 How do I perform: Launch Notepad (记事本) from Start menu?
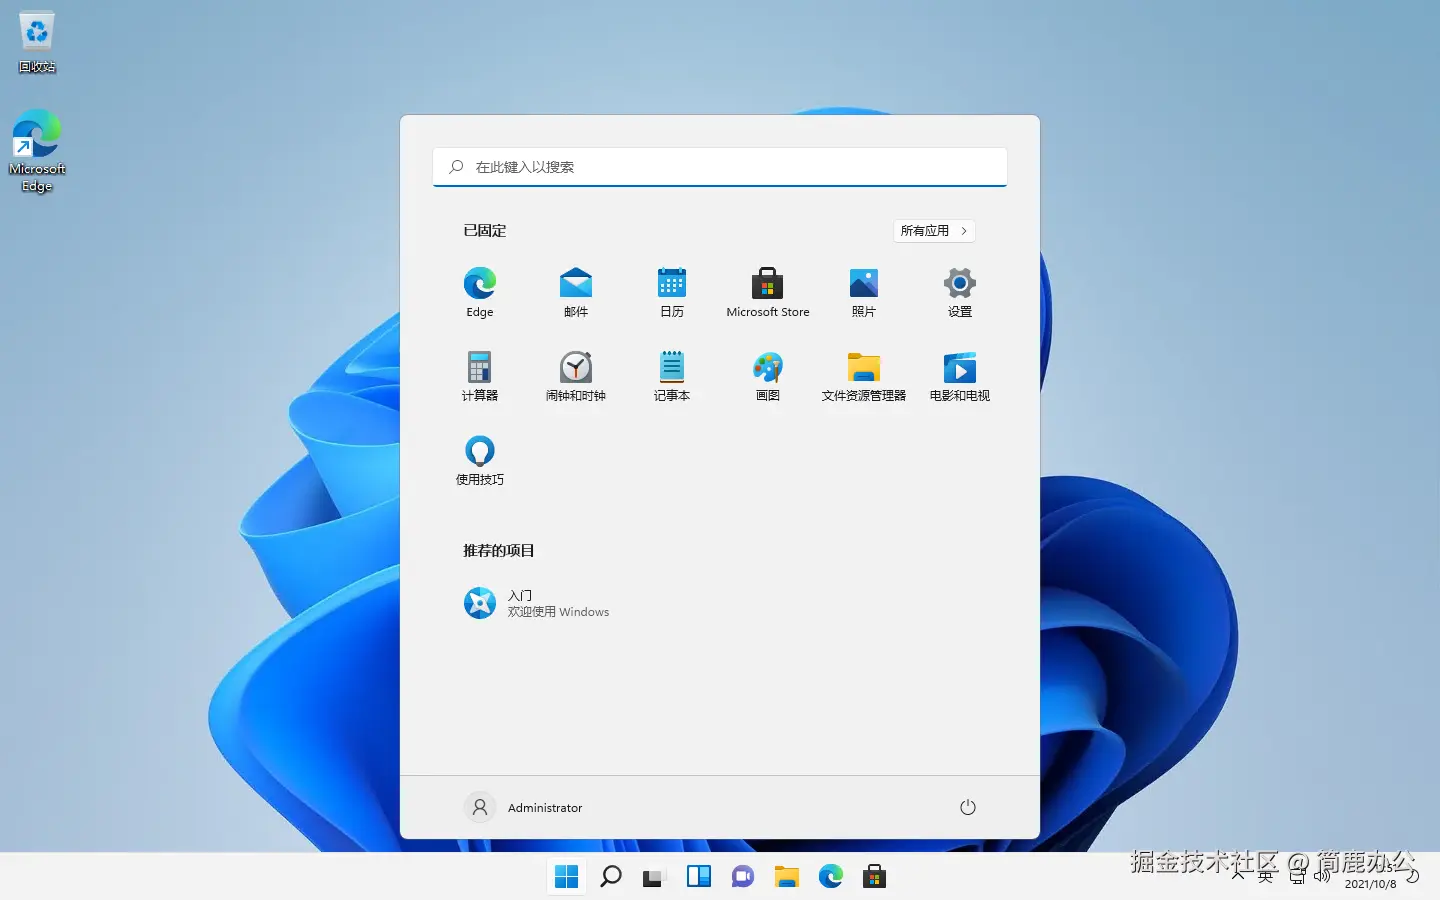coord(671,376)
